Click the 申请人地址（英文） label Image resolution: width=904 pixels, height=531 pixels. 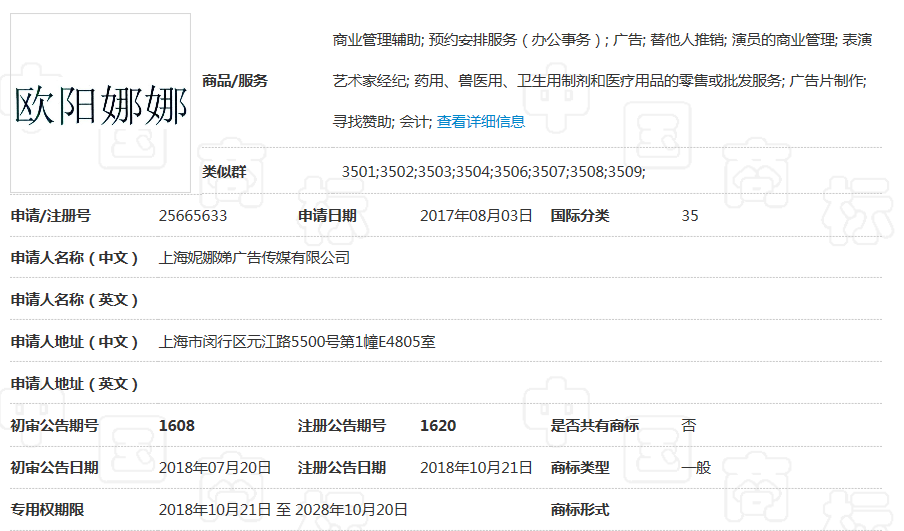pyautogui.click(x=74, y=384)
